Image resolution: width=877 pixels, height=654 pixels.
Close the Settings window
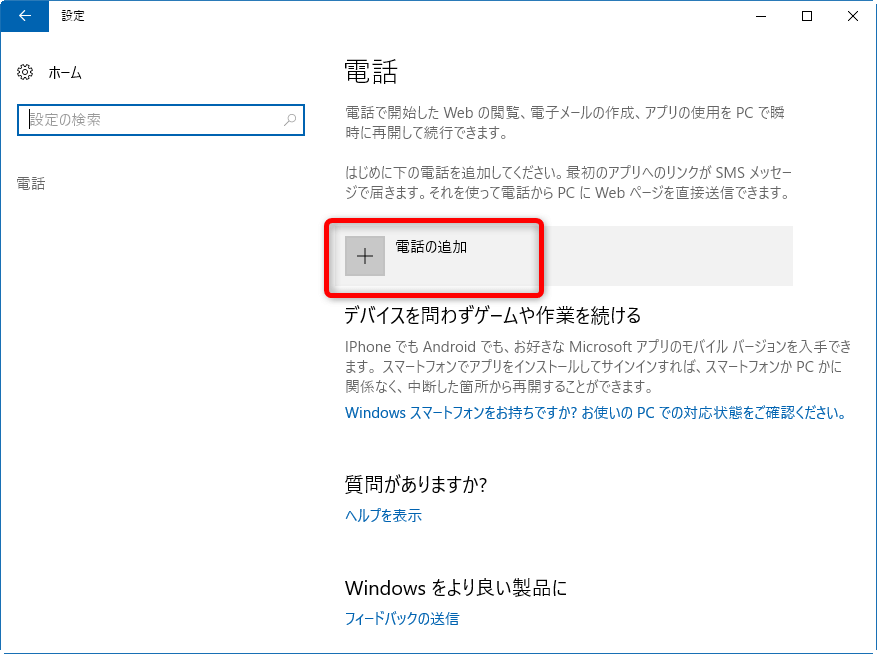pos(852,16)
